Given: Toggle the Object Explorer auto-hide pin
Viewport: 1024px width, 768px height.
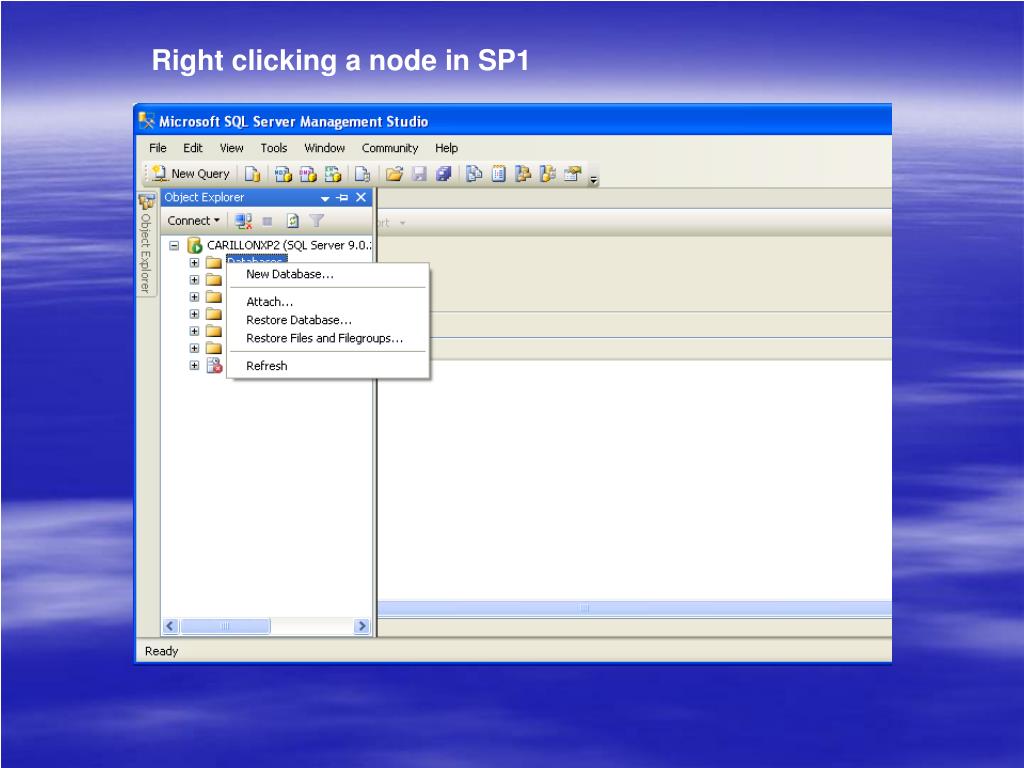Looking at the screenshot, I should click(342, 197).
